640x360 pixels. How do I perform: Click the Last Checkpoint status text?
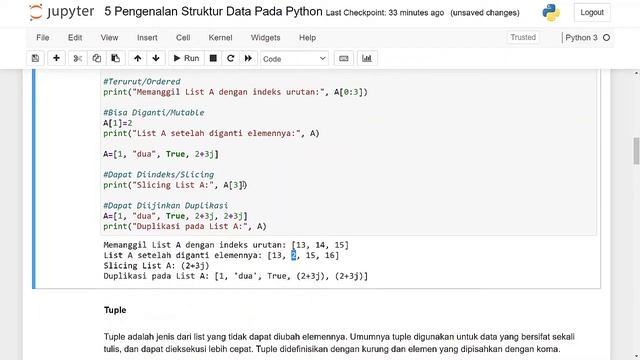click(384, 13)
